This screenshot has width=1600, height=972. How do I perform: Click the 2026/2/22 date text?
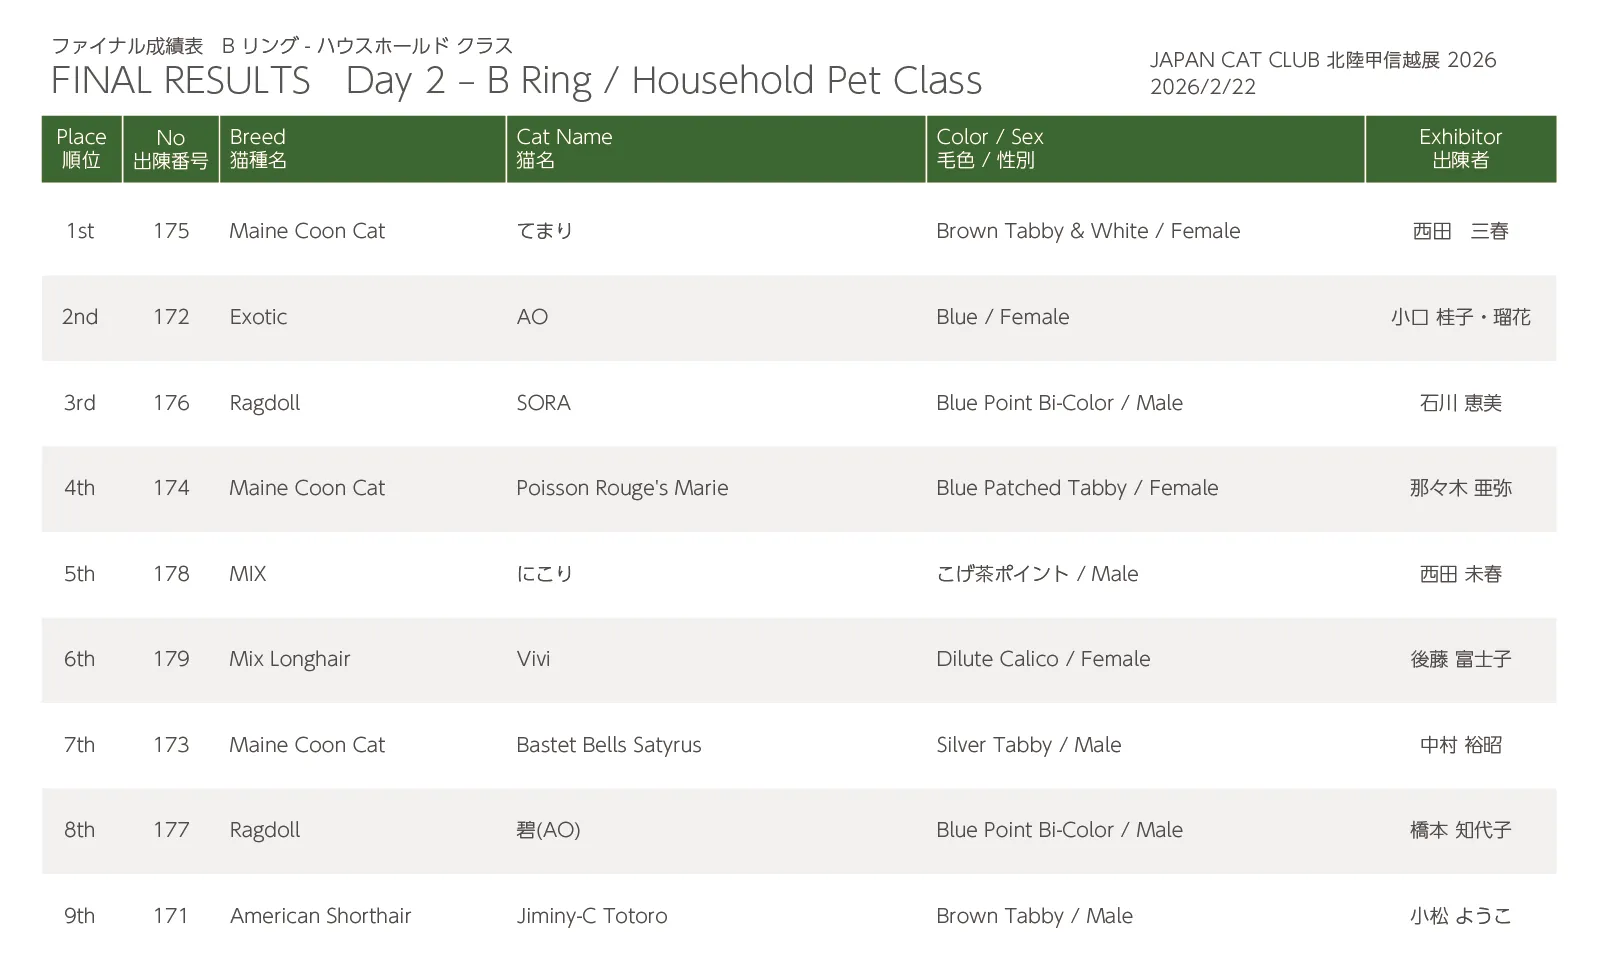tap(1202, 87)
